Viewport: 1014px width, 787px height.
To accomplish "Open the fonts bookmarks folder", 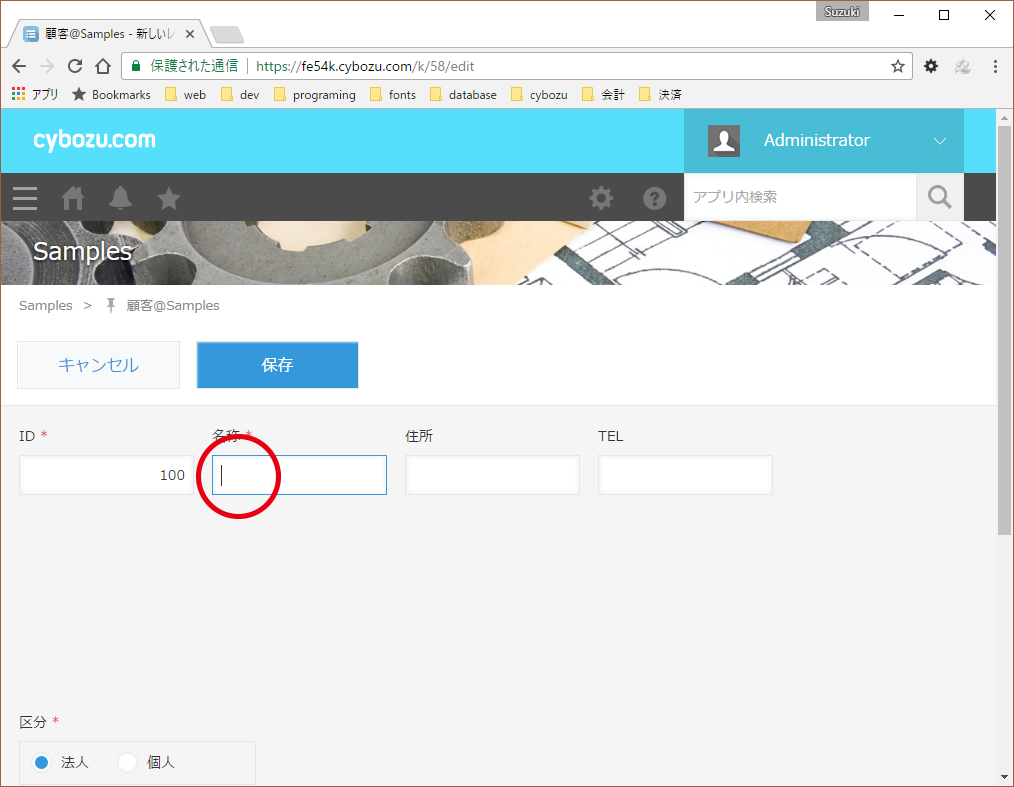I will [x=393, y=94].
